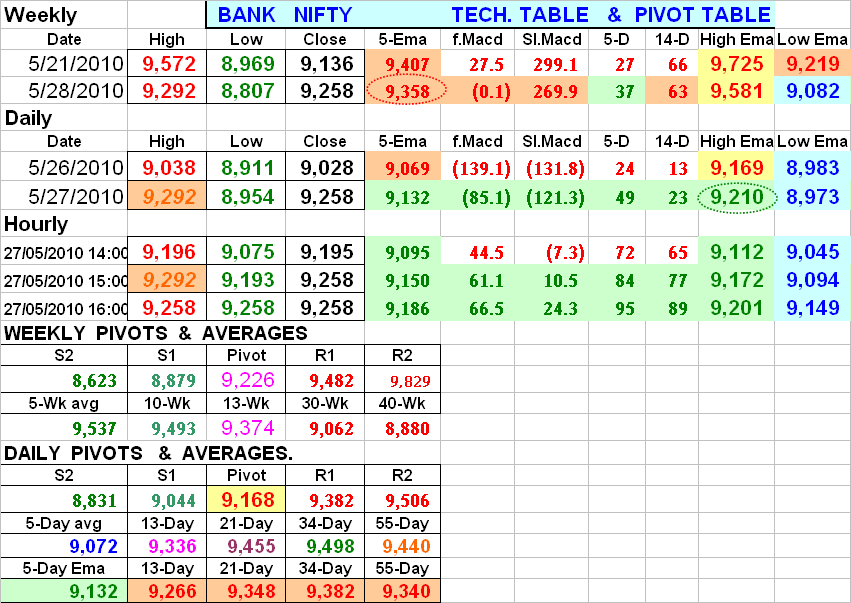Click weekly Pivot value 9,226
Image resolution: width=851 pixels, height=603 pixels.
tap(247, 380)
